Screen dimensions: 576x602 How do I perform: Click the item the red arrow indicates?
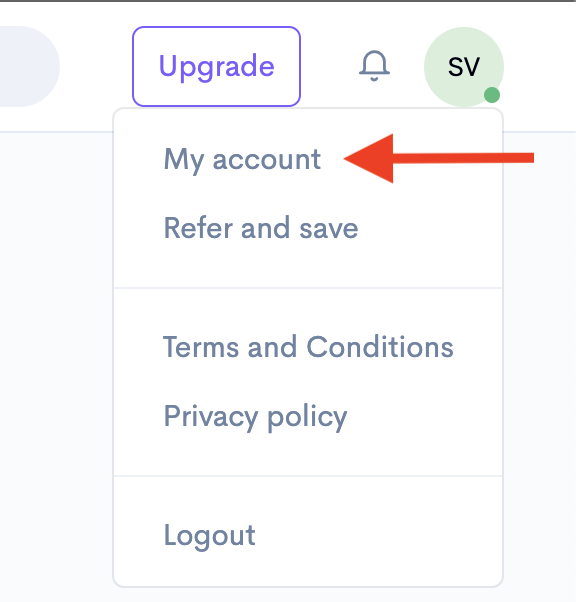pyautogui.click(x=242, y=159)
